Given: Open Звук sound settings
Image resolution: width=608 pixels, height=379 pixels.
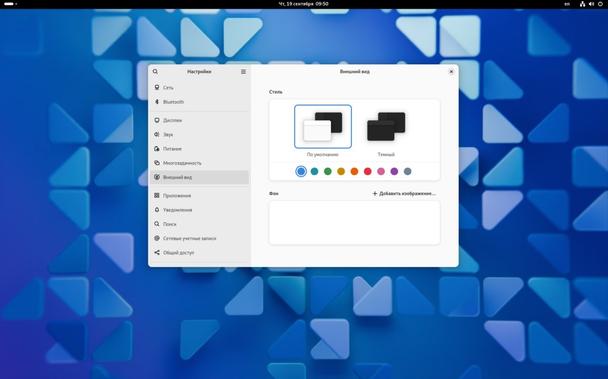Looking at the screenshot, I should point(200,134).
